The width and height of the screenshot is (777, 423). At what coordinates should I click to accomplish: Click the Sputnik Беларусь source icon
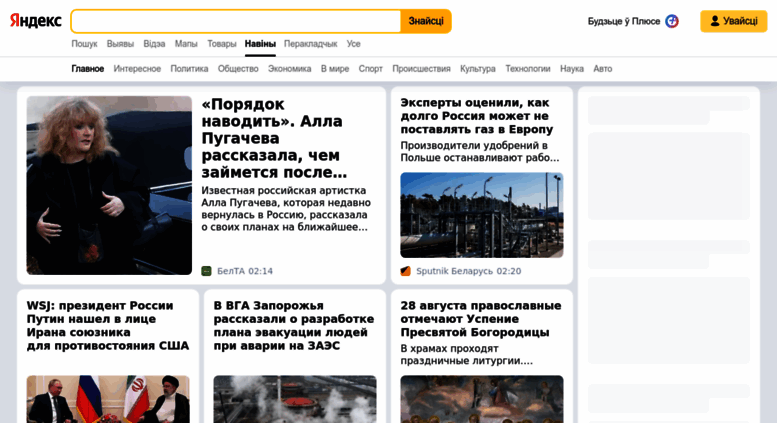(405, 271)
